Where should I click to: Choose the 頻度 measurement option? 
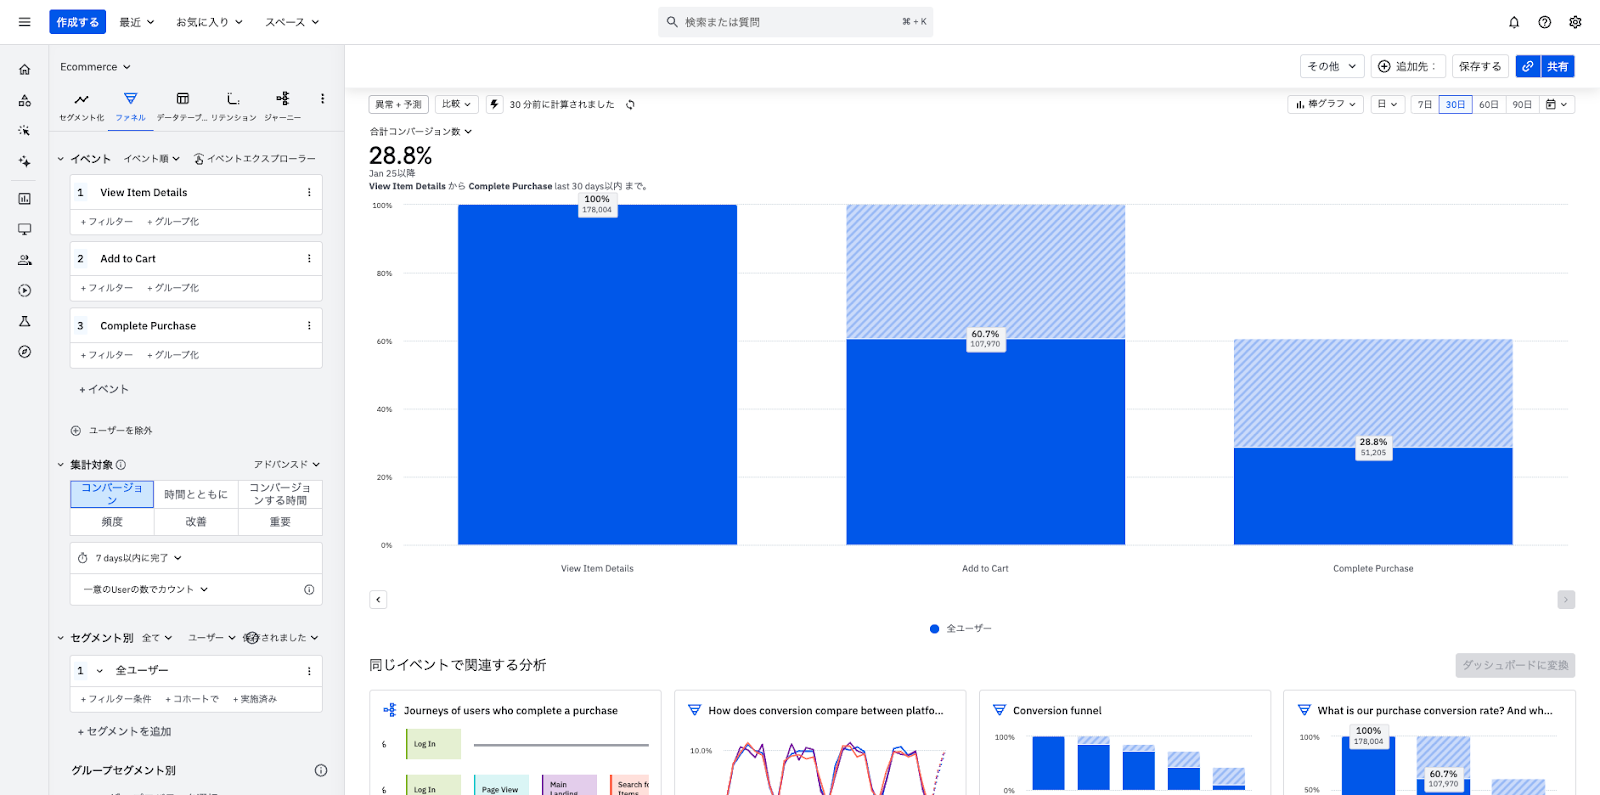click(112, 522)
